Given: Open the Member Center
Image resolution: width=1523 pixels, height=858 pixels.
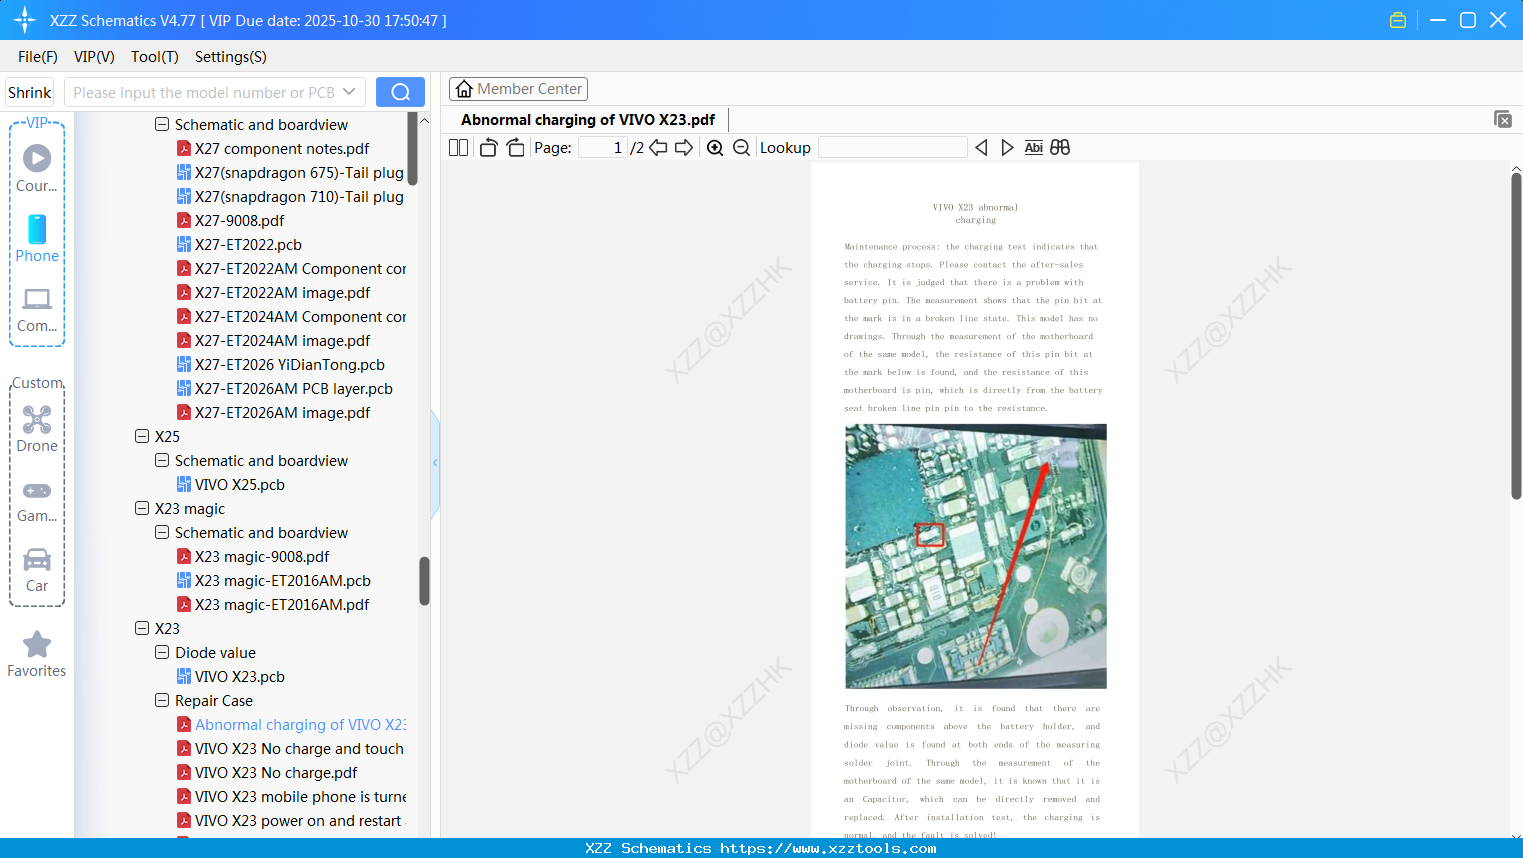Looking at the screenshot, I should pos(518,89).
